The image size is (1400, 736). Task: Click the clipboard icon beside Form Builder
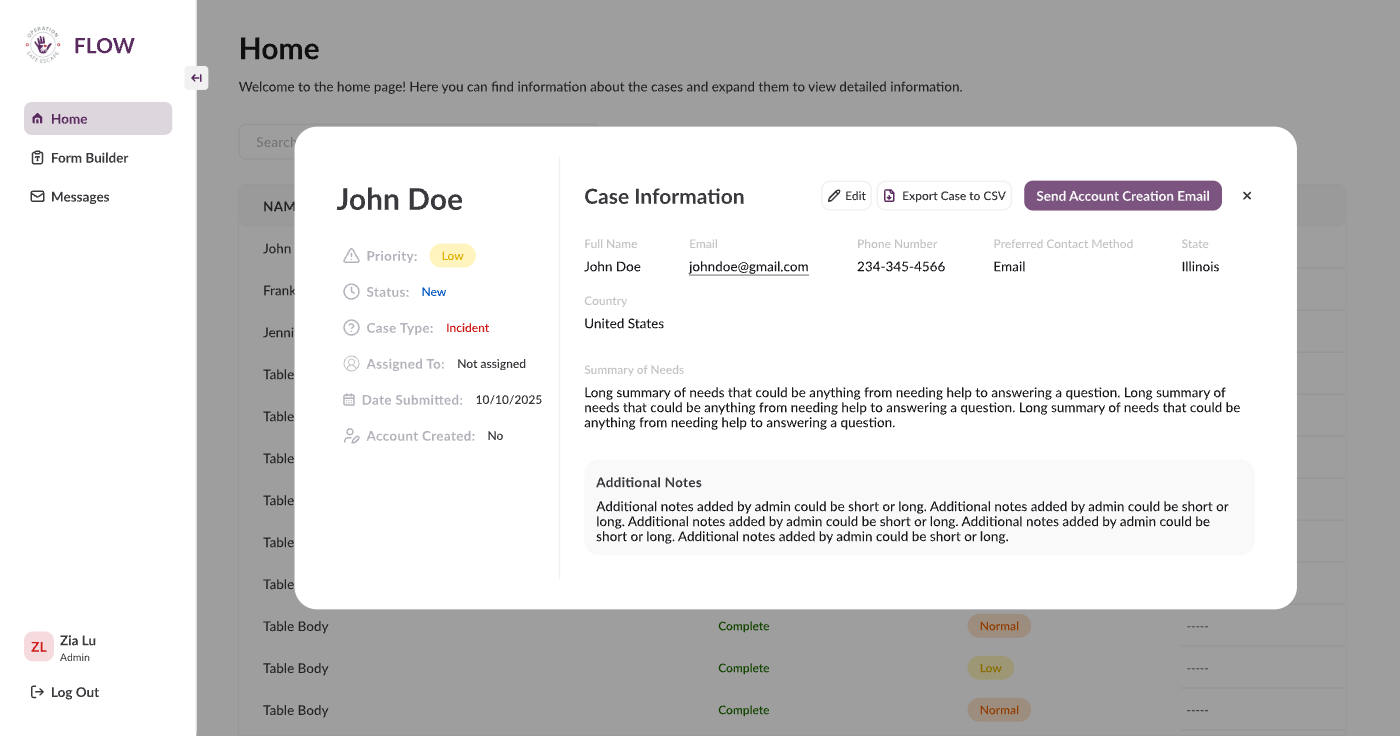(38, 158)
